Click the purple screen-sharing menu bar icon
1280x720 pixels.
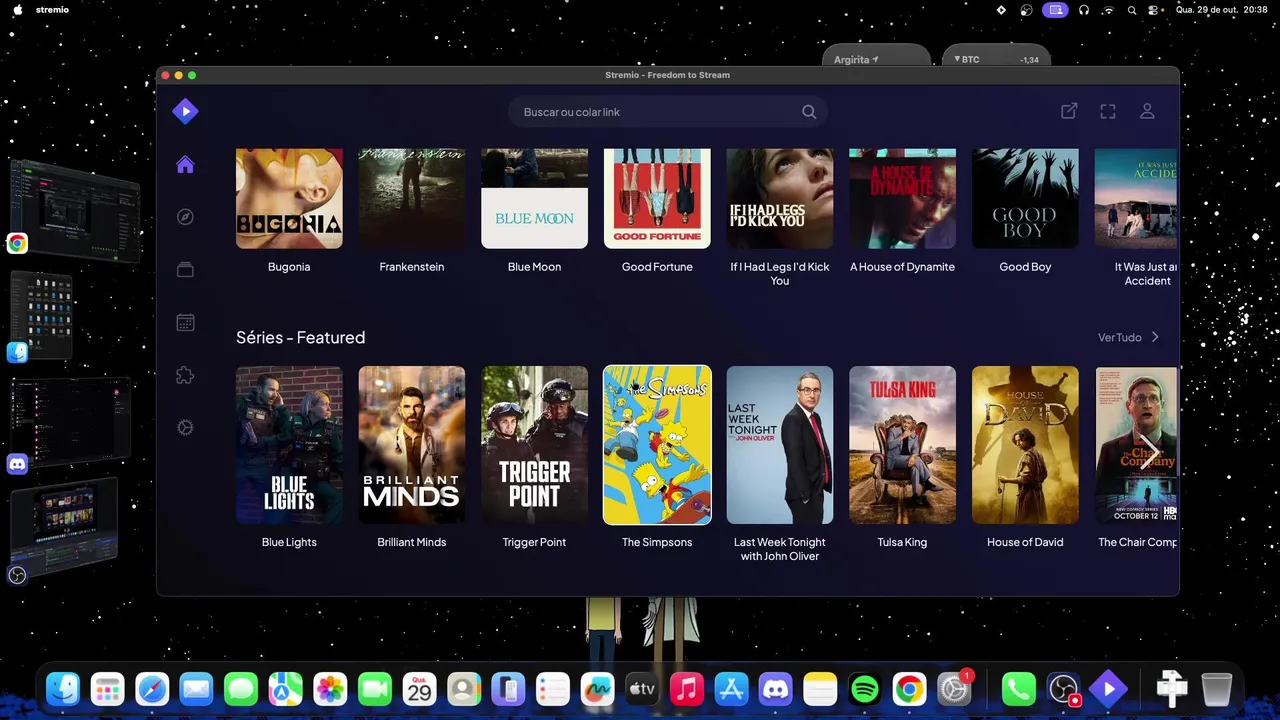[1055, 10]
